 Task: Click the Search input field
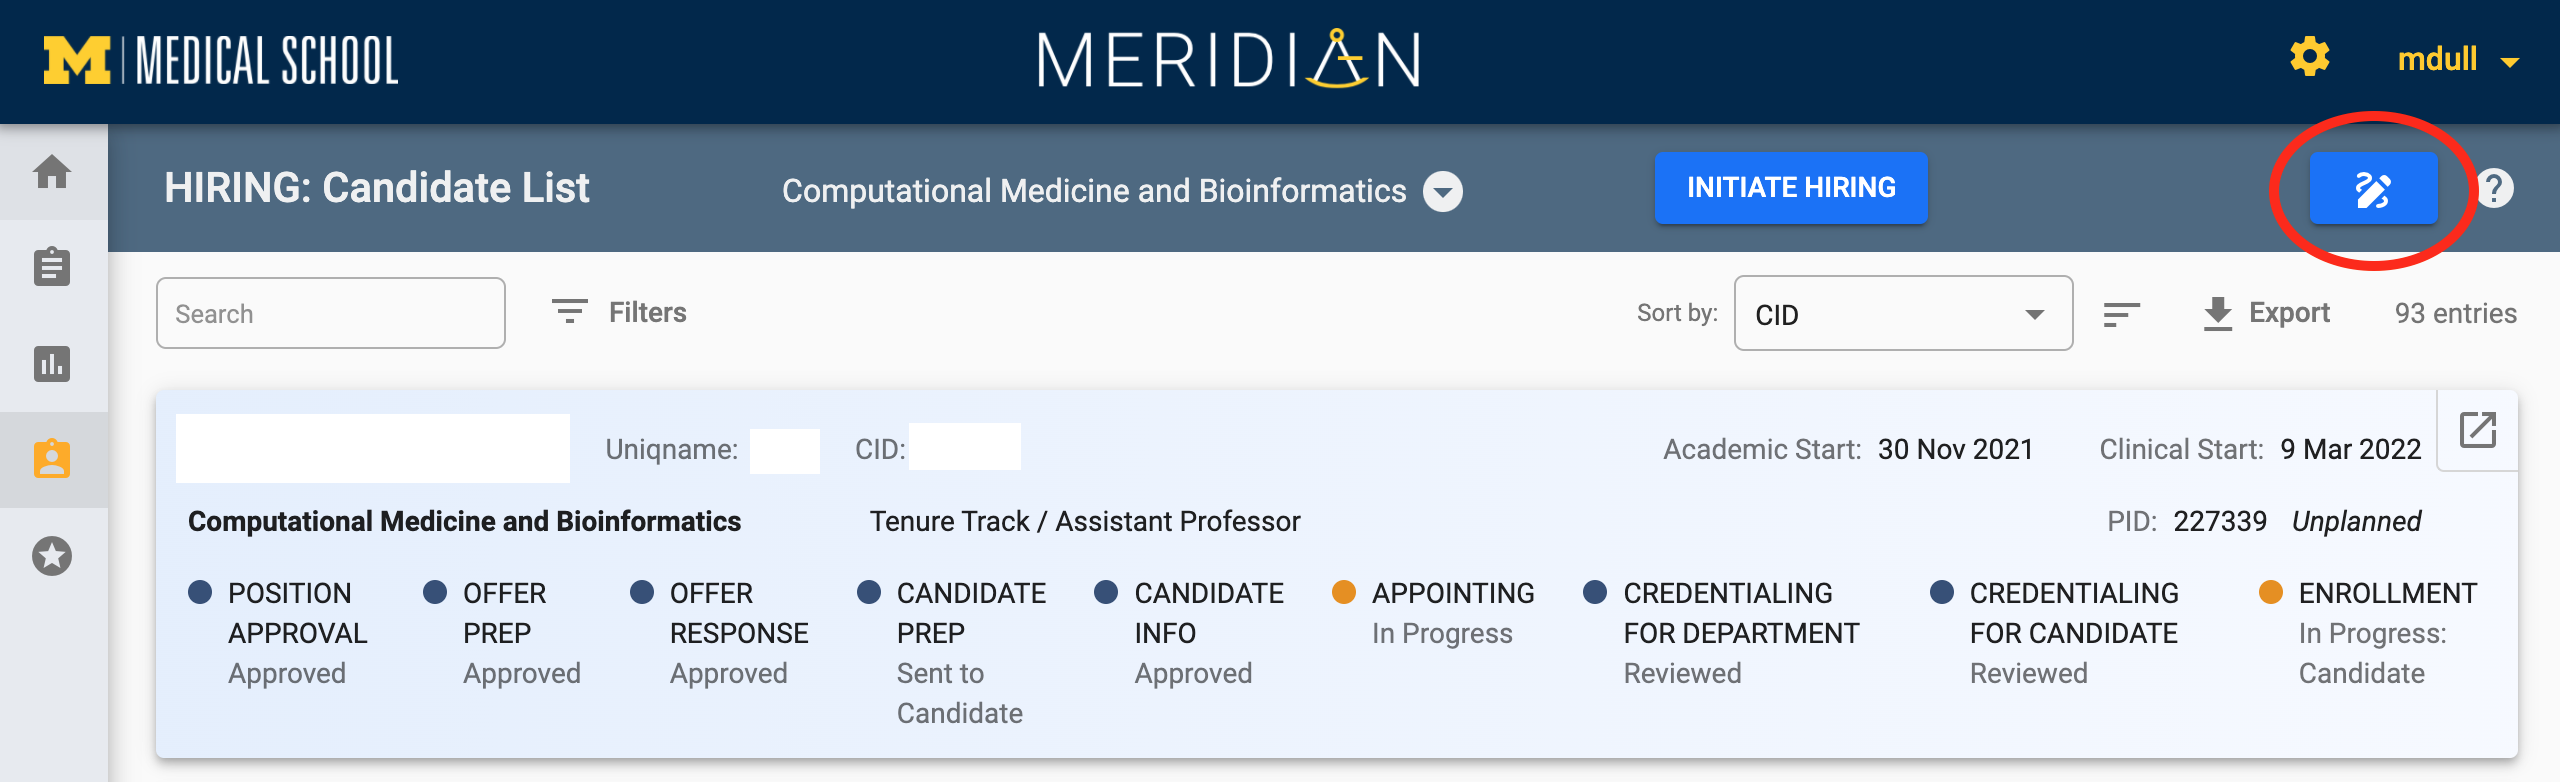point(331,313)
